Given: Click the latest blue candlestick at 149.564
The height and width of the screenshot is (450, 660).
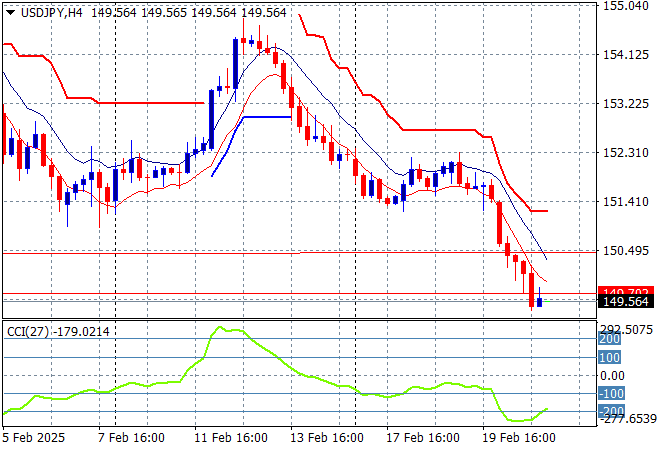Looking at the screenshot, I should (x=540, y=301).
